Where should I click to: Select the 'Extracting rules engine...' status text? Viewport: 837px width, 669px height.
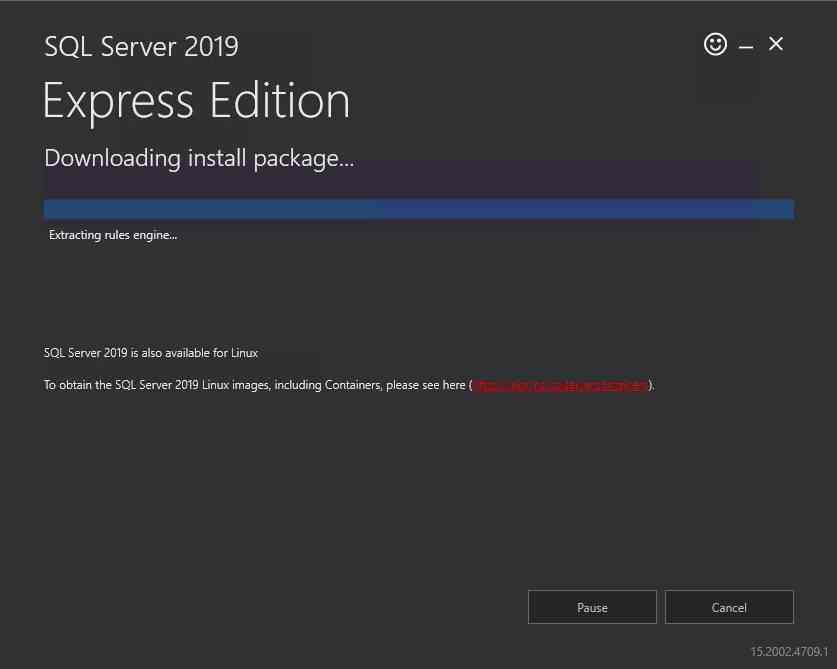113,235
